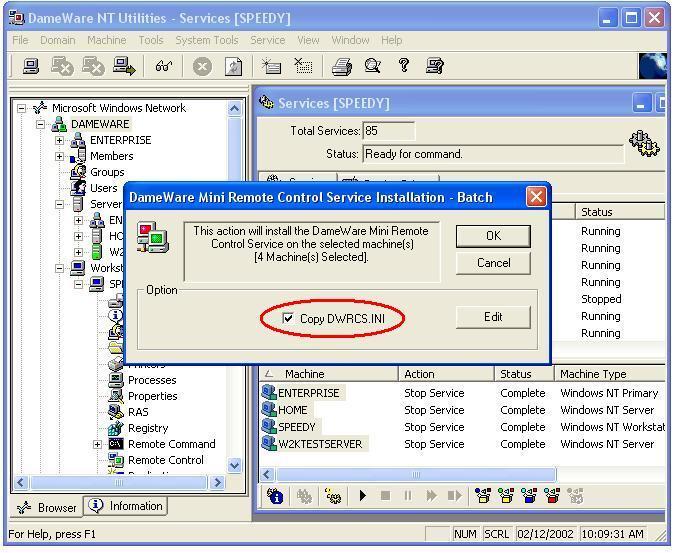Select Groups in the tree
678x553 pixels.
107,172
